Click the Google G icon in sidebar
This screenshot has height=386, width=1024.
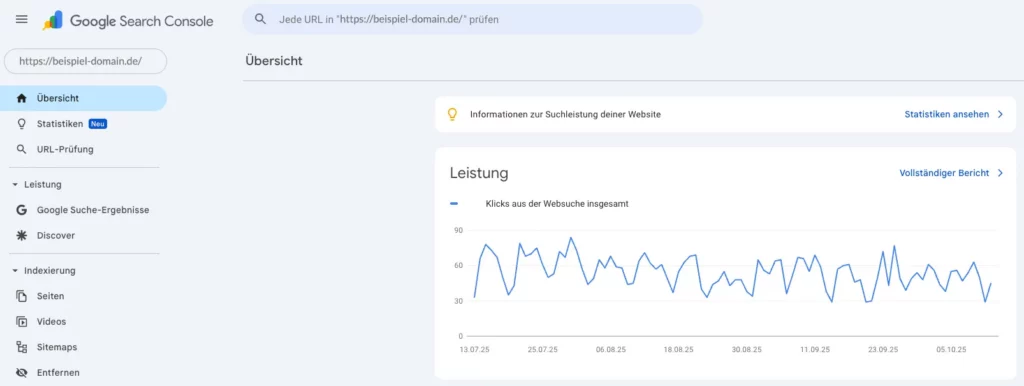(x=22, y=210)
